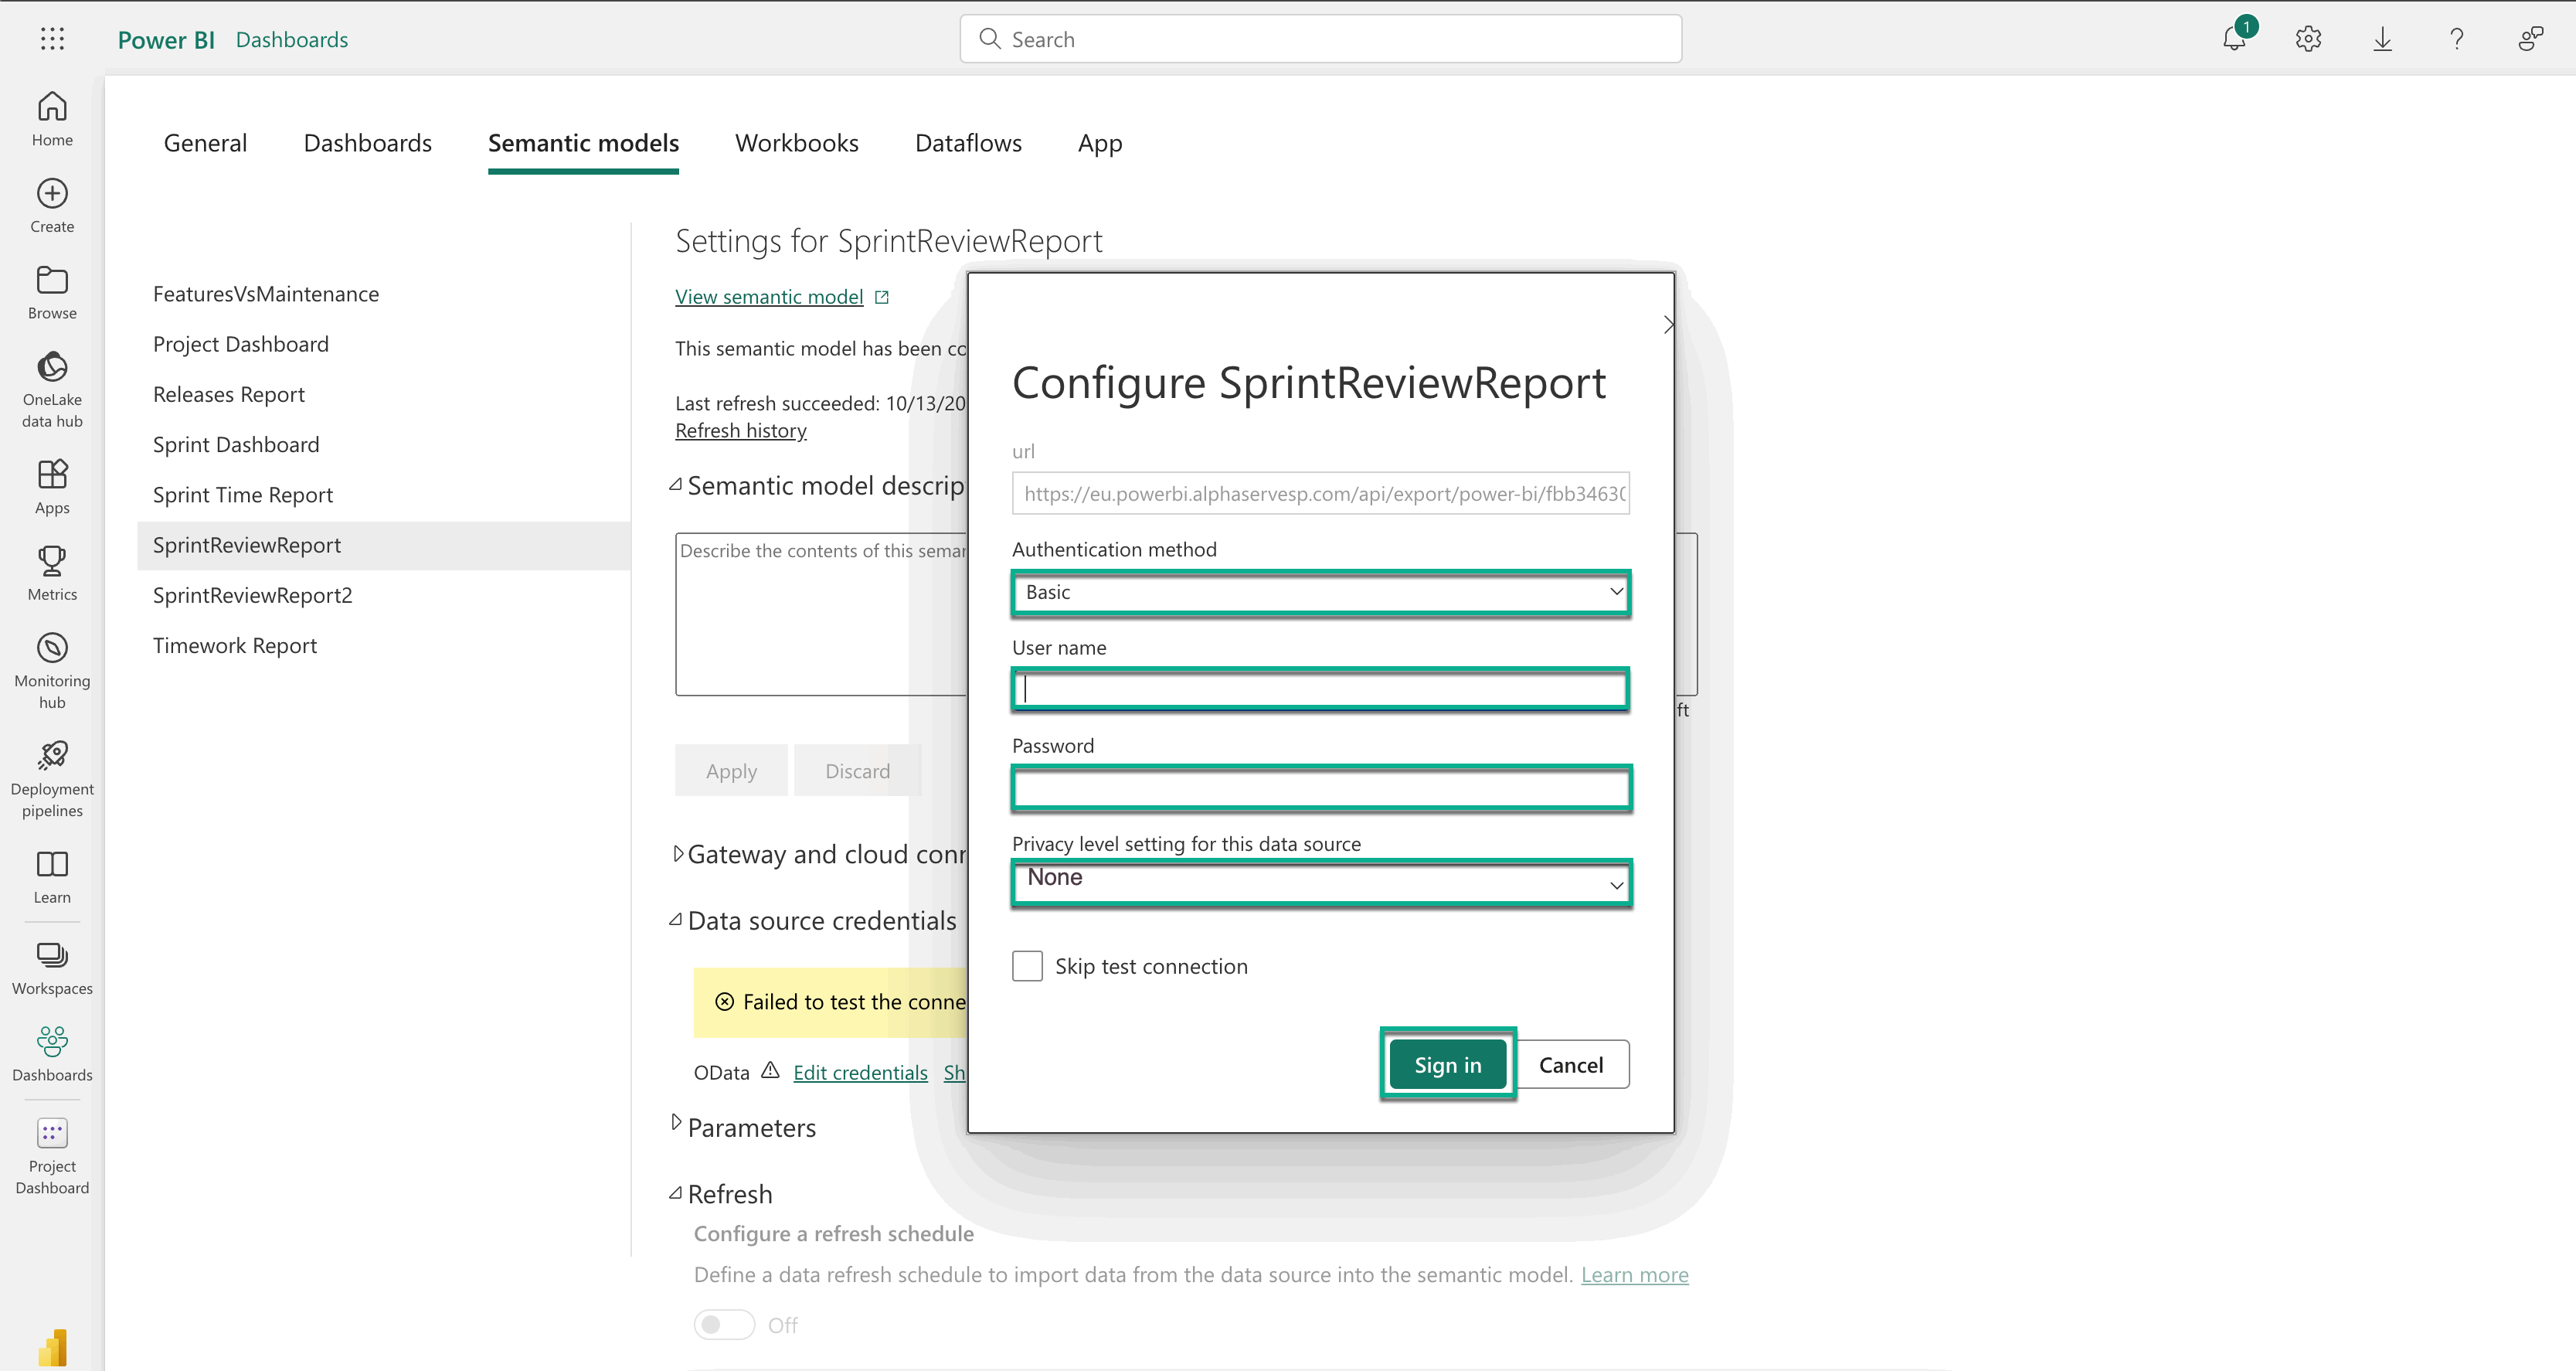Switch to the Workbooks tab

[x=796, y=143]
